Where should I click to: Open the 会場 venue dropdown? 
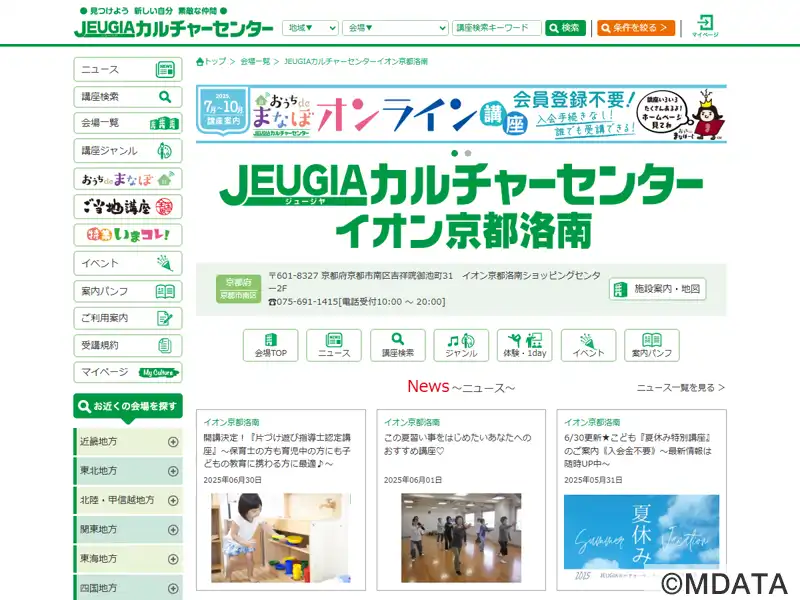(x=395, y=28)
